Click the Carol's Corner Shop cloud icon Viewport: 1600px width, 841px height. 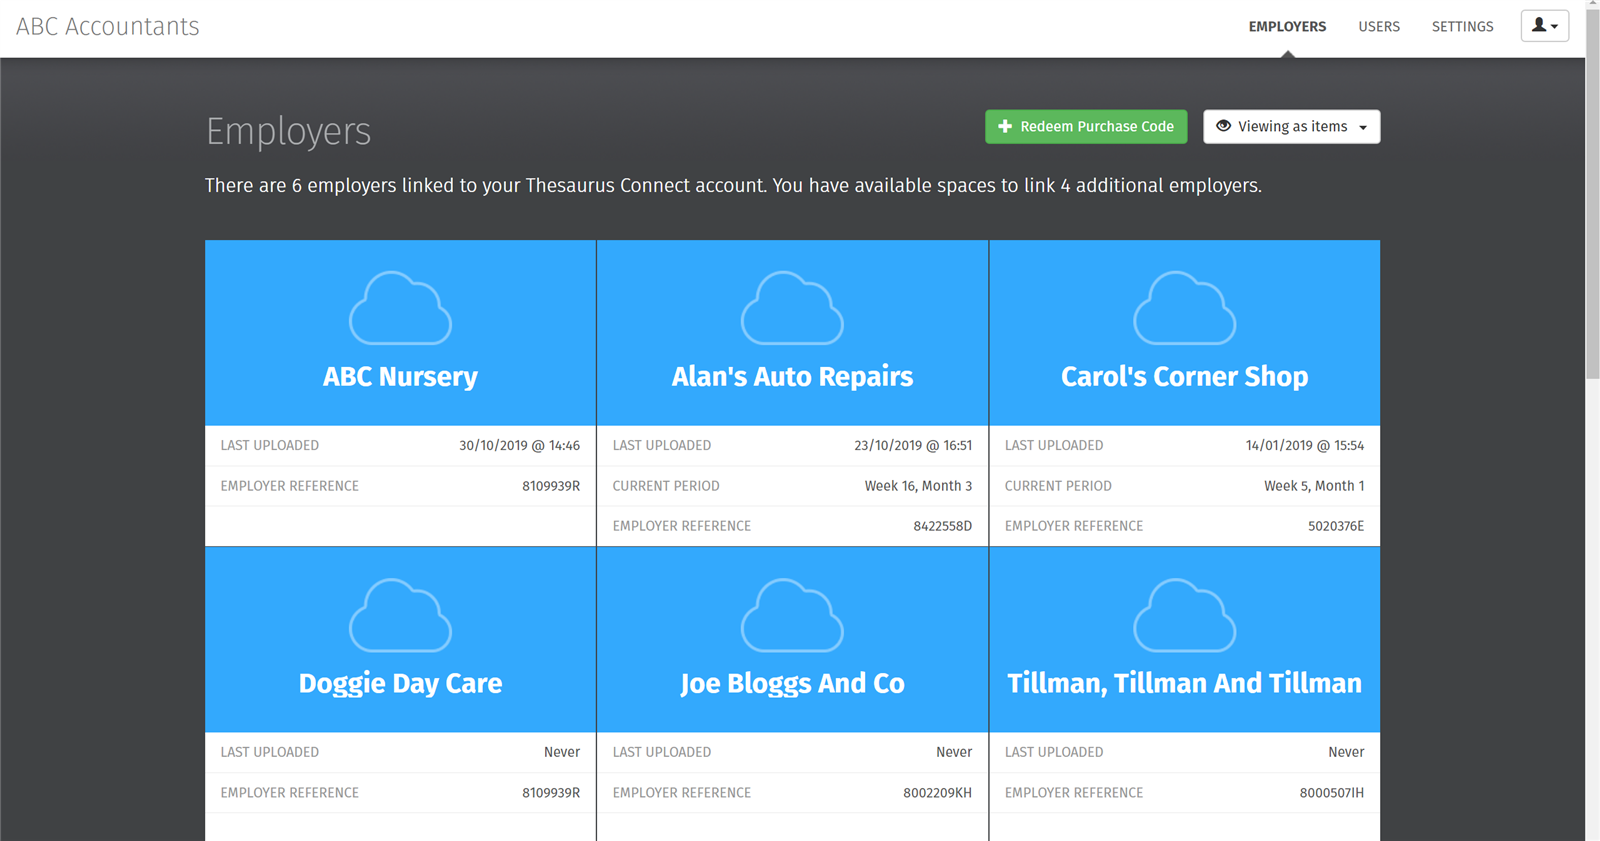(x=1184, y=309)
